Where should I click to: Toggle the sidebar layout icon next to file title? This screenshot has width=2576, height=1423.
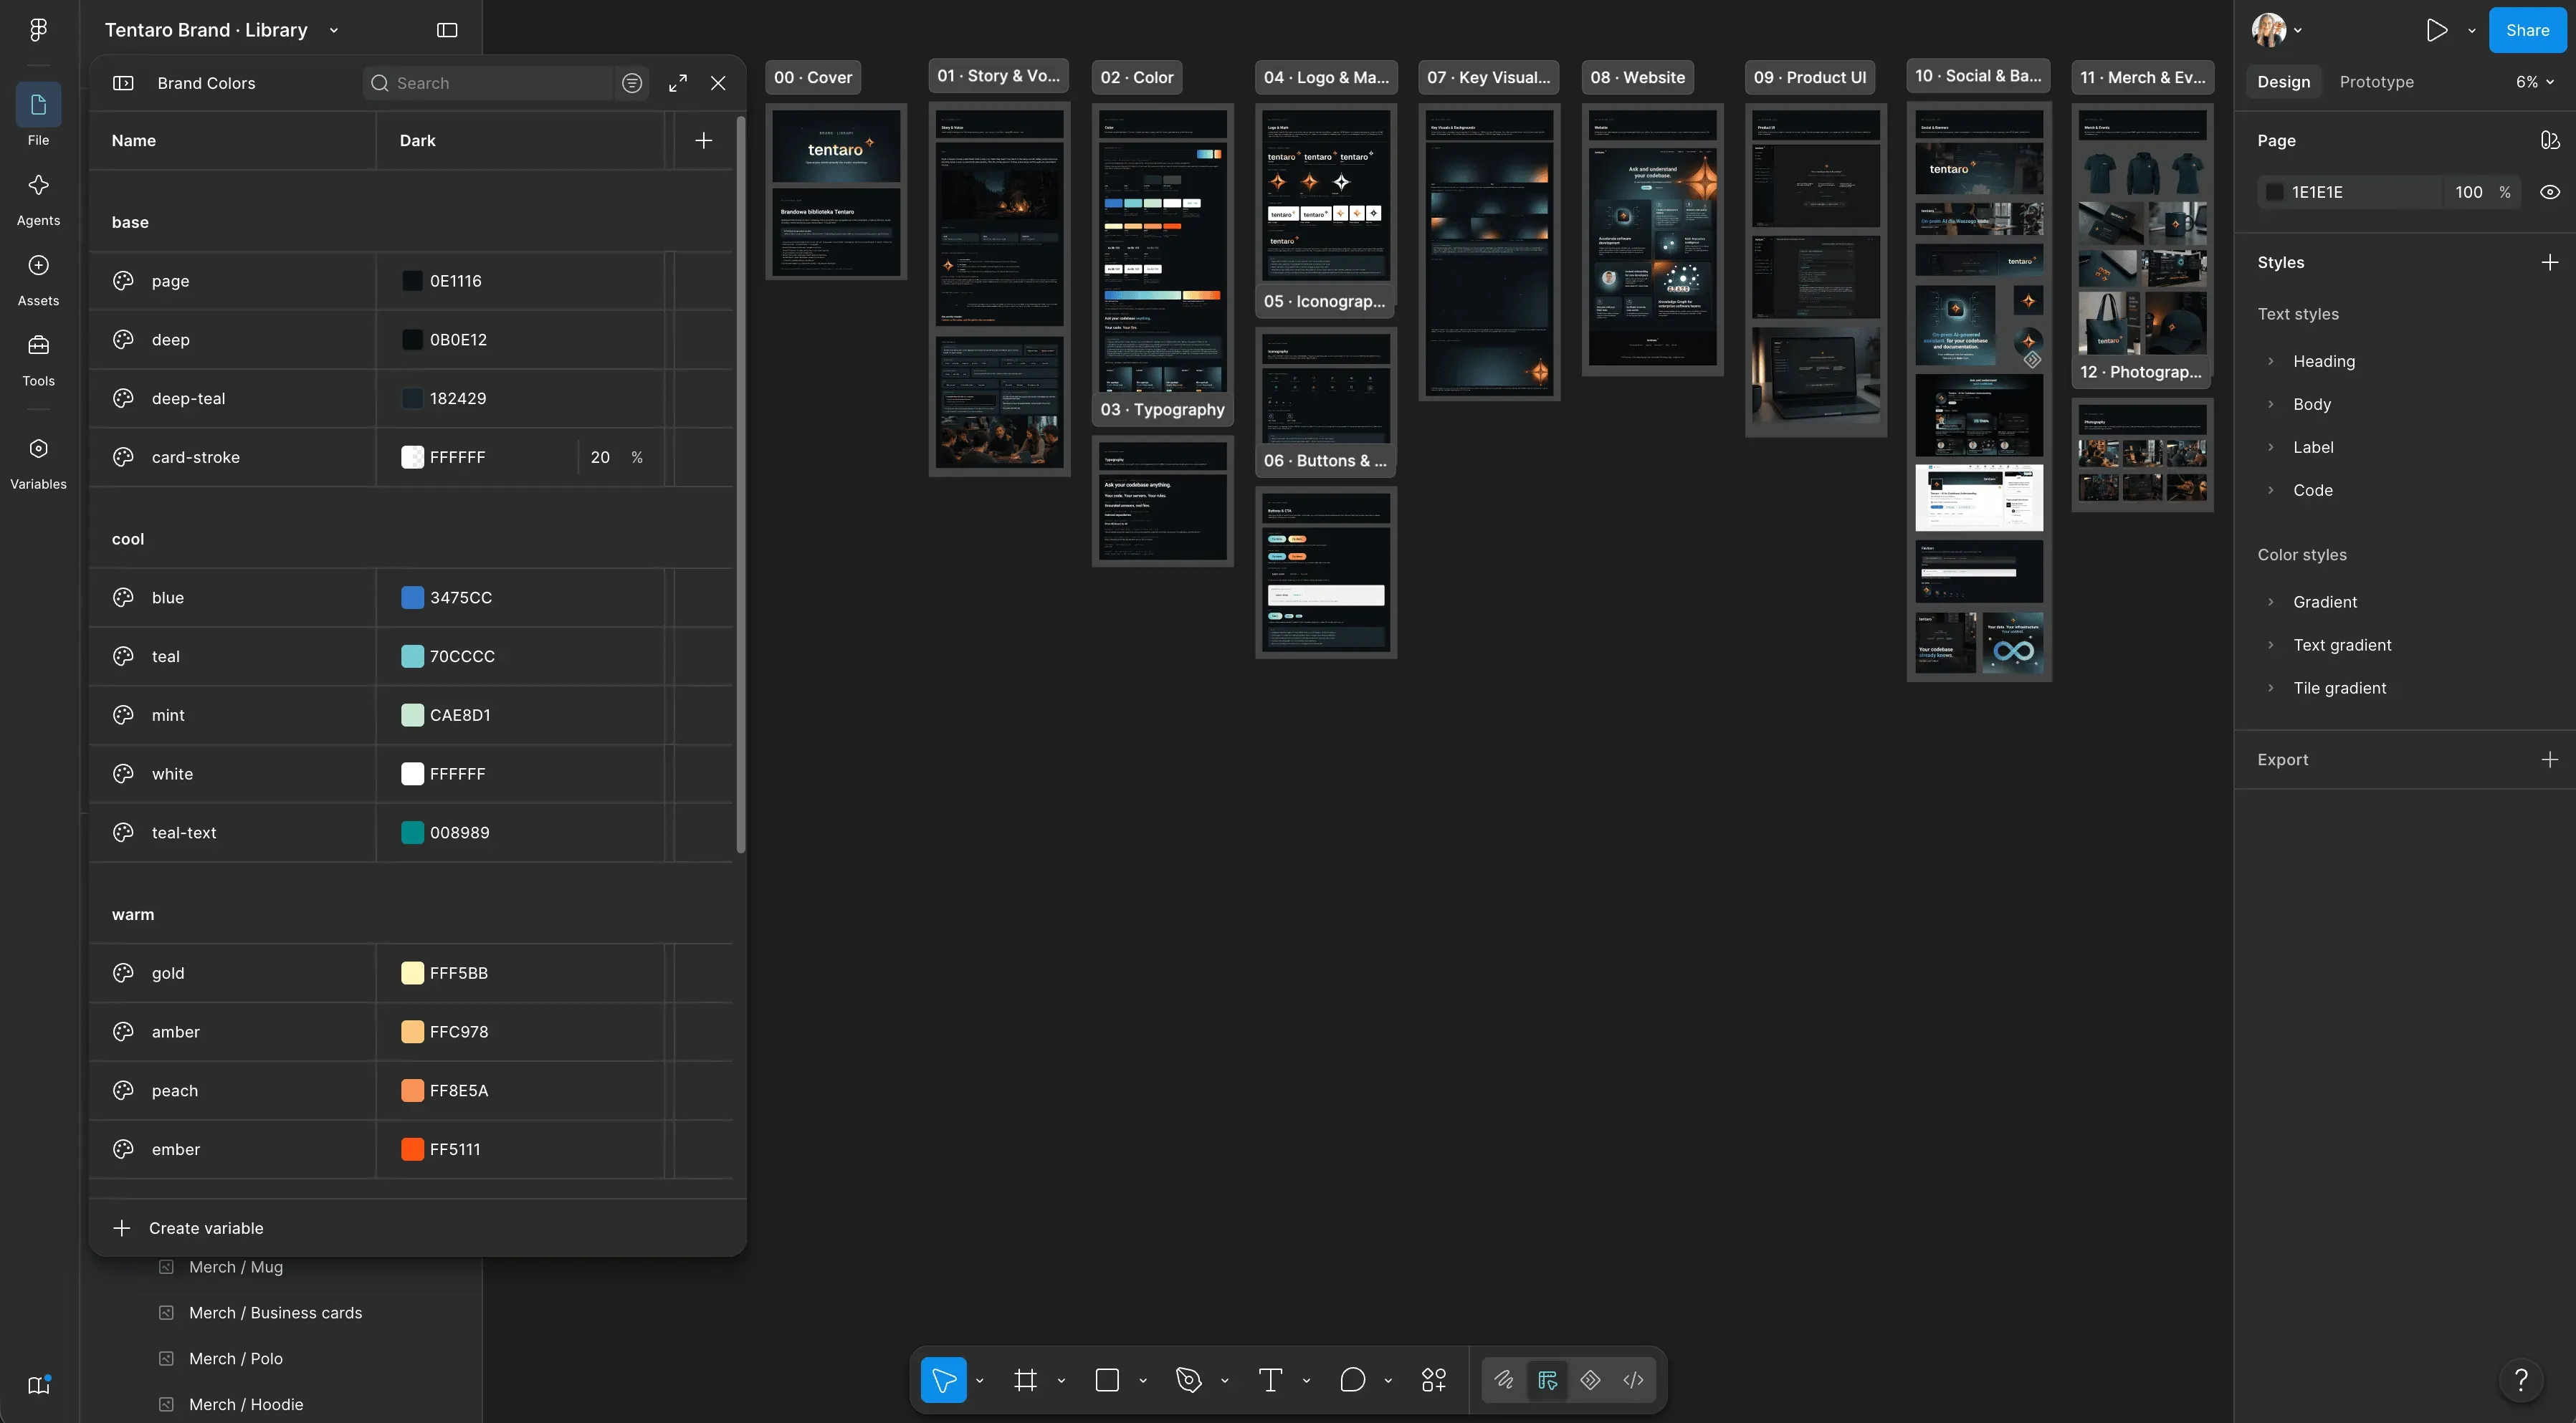pyautogui.click(x=447, y=30)
